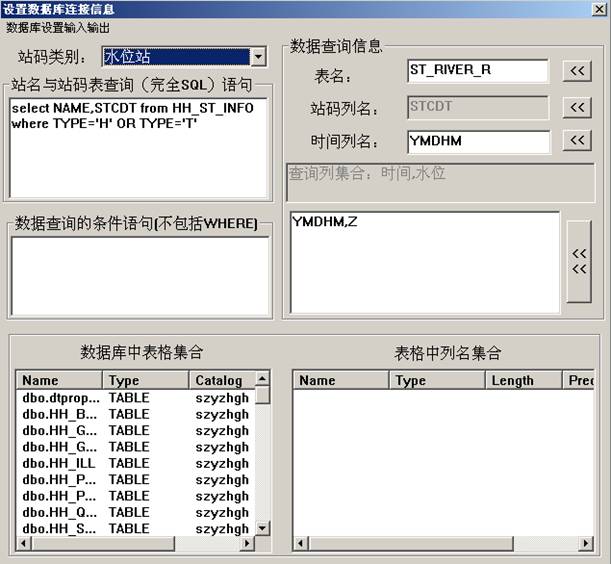
Task: Close the 设置数据库连接信息 dialog
Action: click(598, 8)
